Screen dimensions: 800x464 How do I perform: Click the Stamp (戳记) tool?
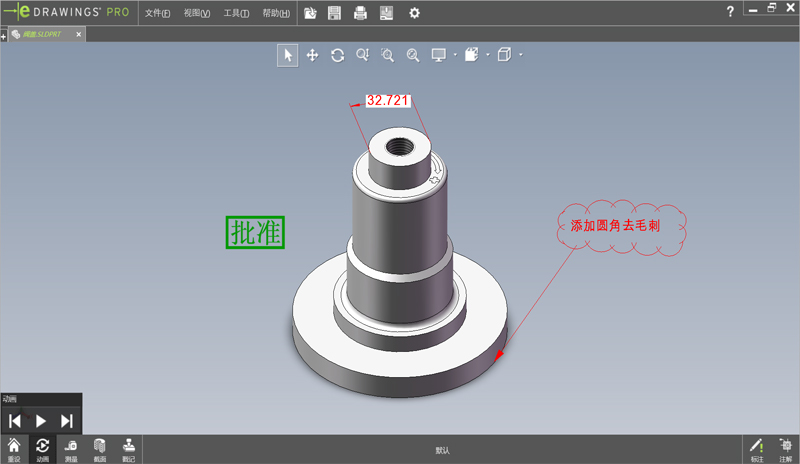(x=129, y=448)
